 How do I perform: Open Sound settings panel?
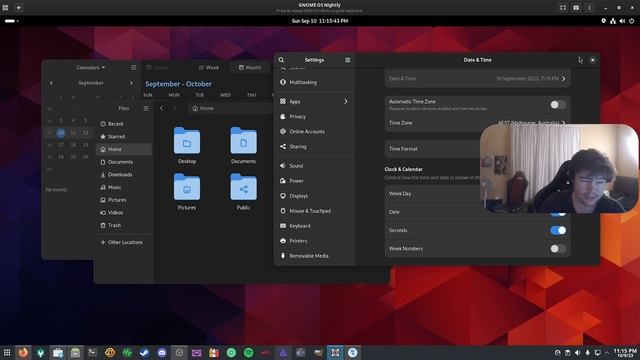(314, 166)
